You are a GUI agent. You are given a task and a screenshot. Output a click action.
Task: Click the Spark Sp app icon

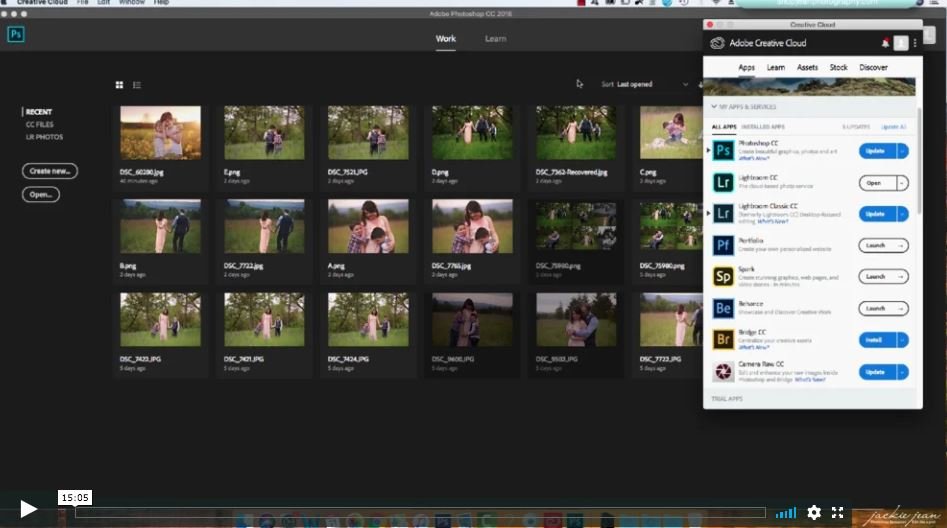pyautogui.click(x=723, y=277)
